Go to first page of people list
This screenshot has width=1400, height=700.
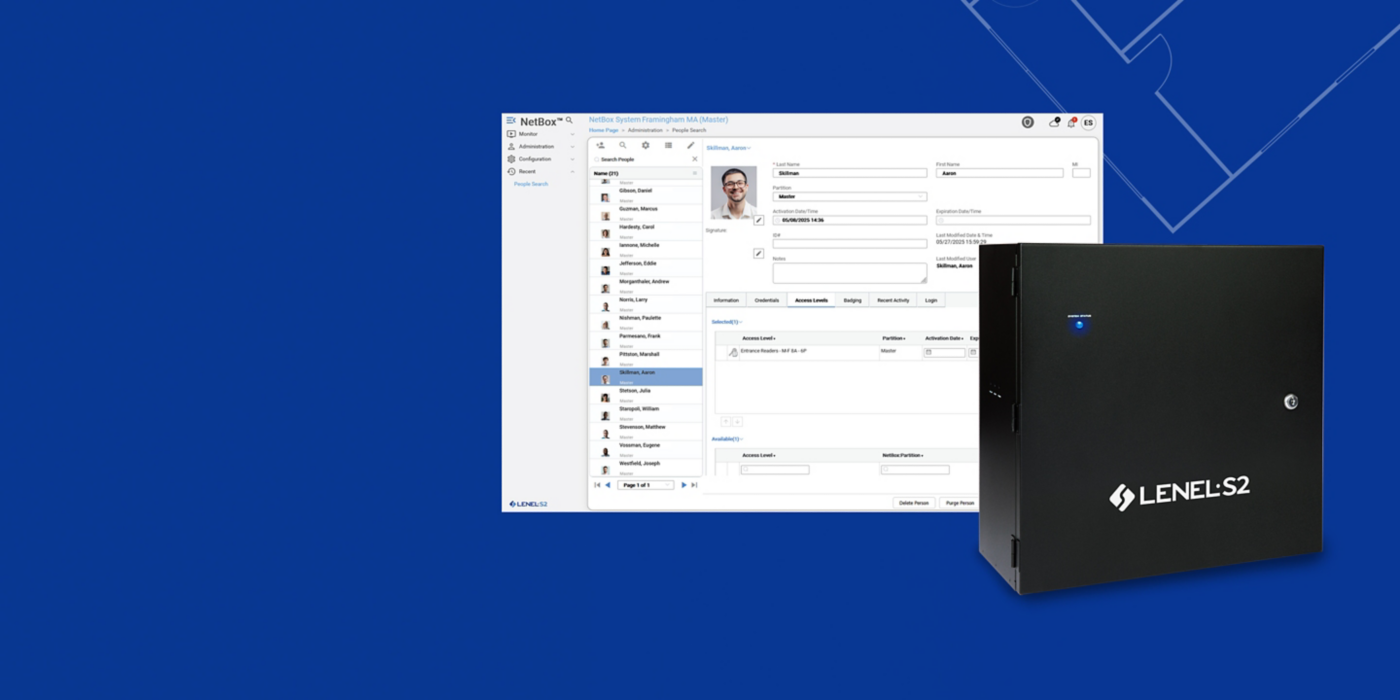coord(597,485)
